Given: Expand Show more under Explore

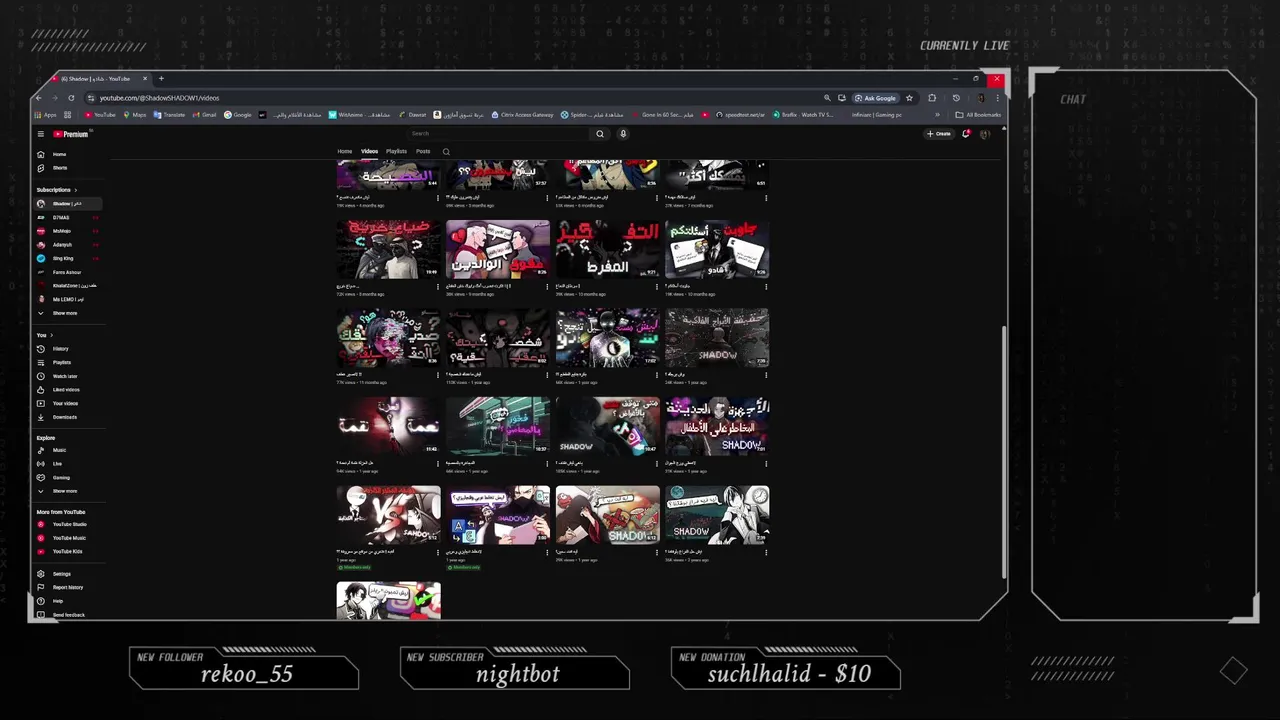Looking at the screenshot, I should click(68, 491).
